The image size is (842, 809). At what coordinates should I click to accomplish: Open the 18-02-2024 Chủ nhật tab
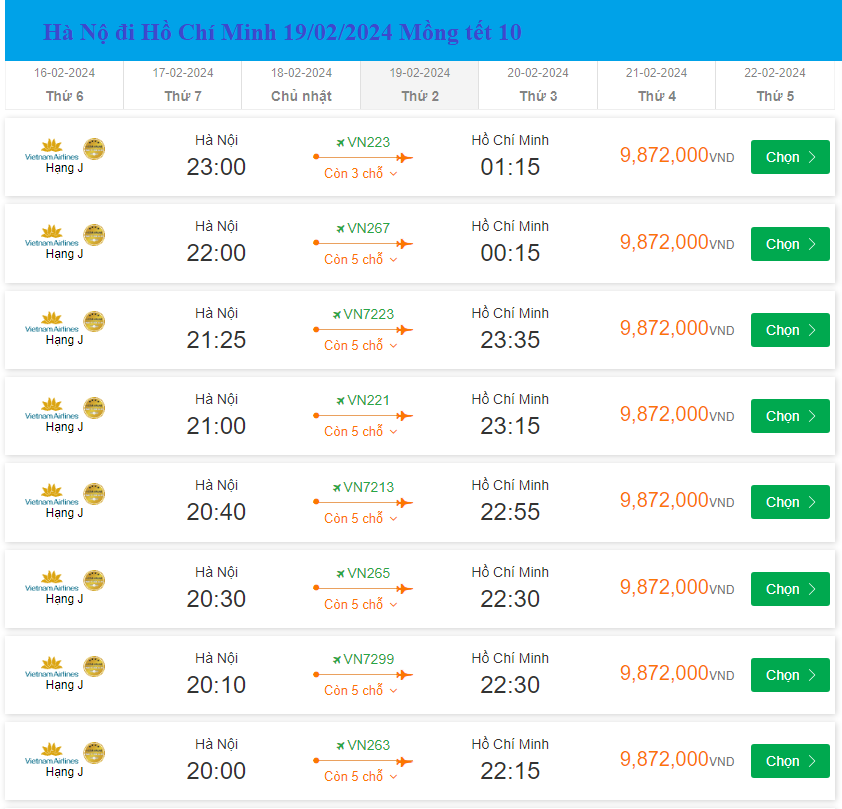tap(301, 85)
